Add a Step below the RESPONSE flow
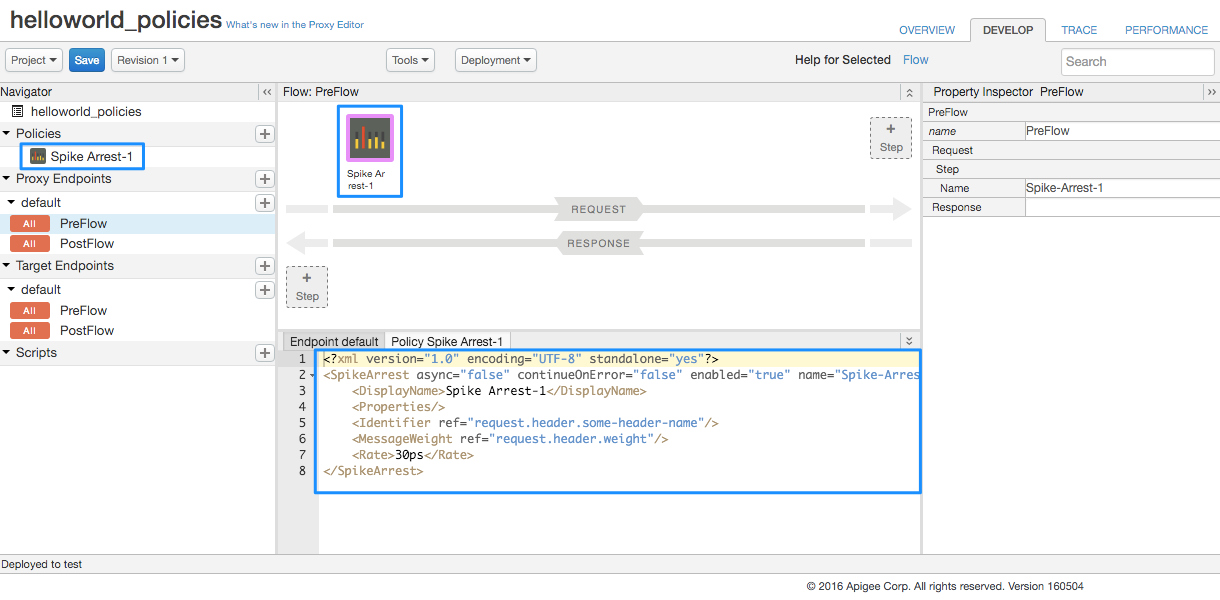Screen dimensions: 1220x600 pos(306,286)
